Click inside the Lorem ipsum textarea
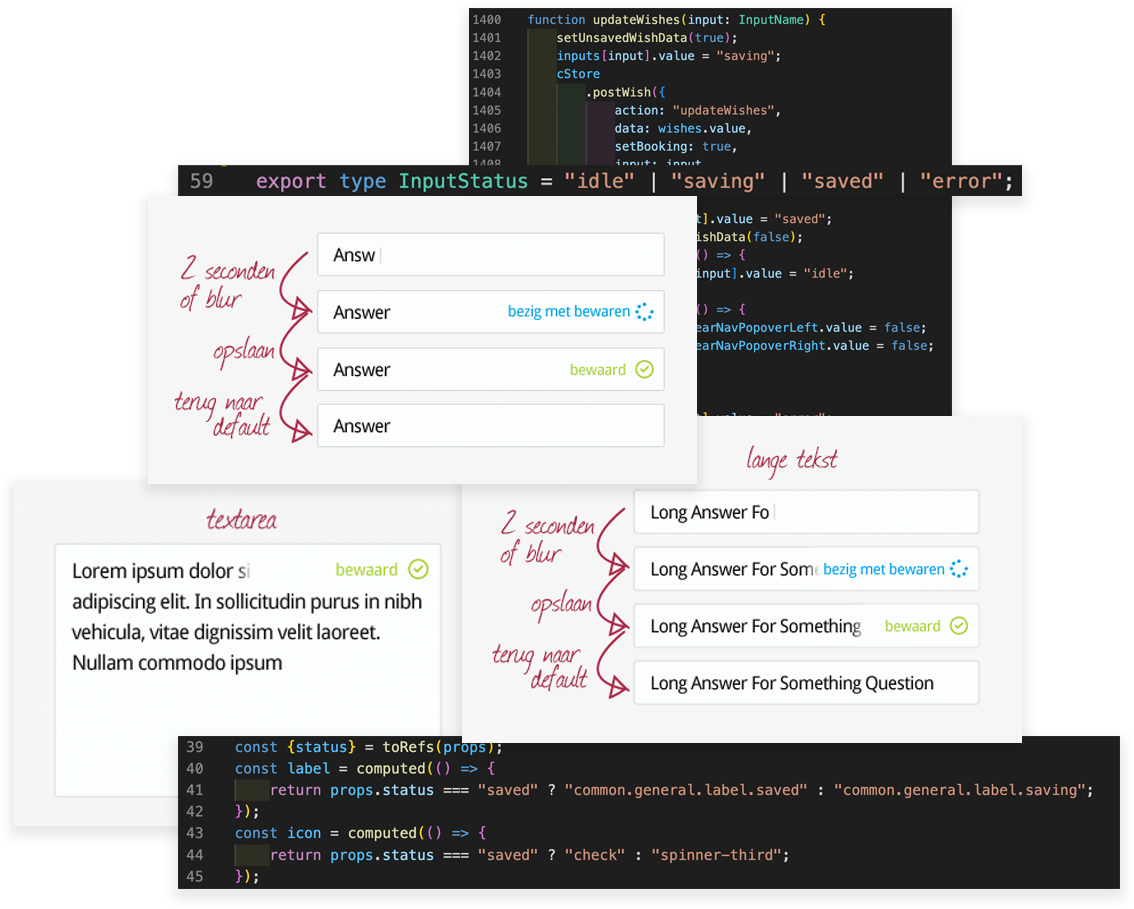1134x909 pixels. [x=248, y=670]
